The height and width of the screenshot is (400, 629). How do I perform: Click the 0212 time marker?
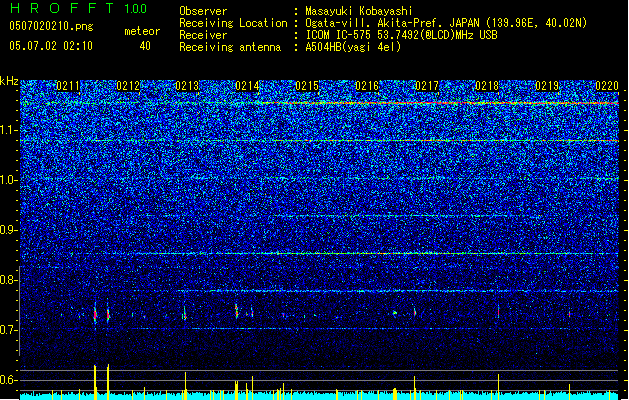pos(128,86)
